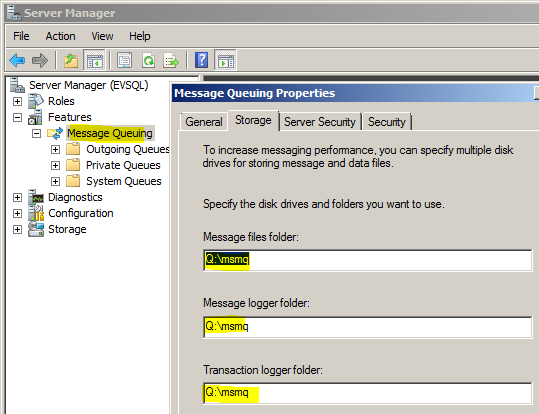
Task: Click the Message files folder input field
Action: tap(367, 260)
